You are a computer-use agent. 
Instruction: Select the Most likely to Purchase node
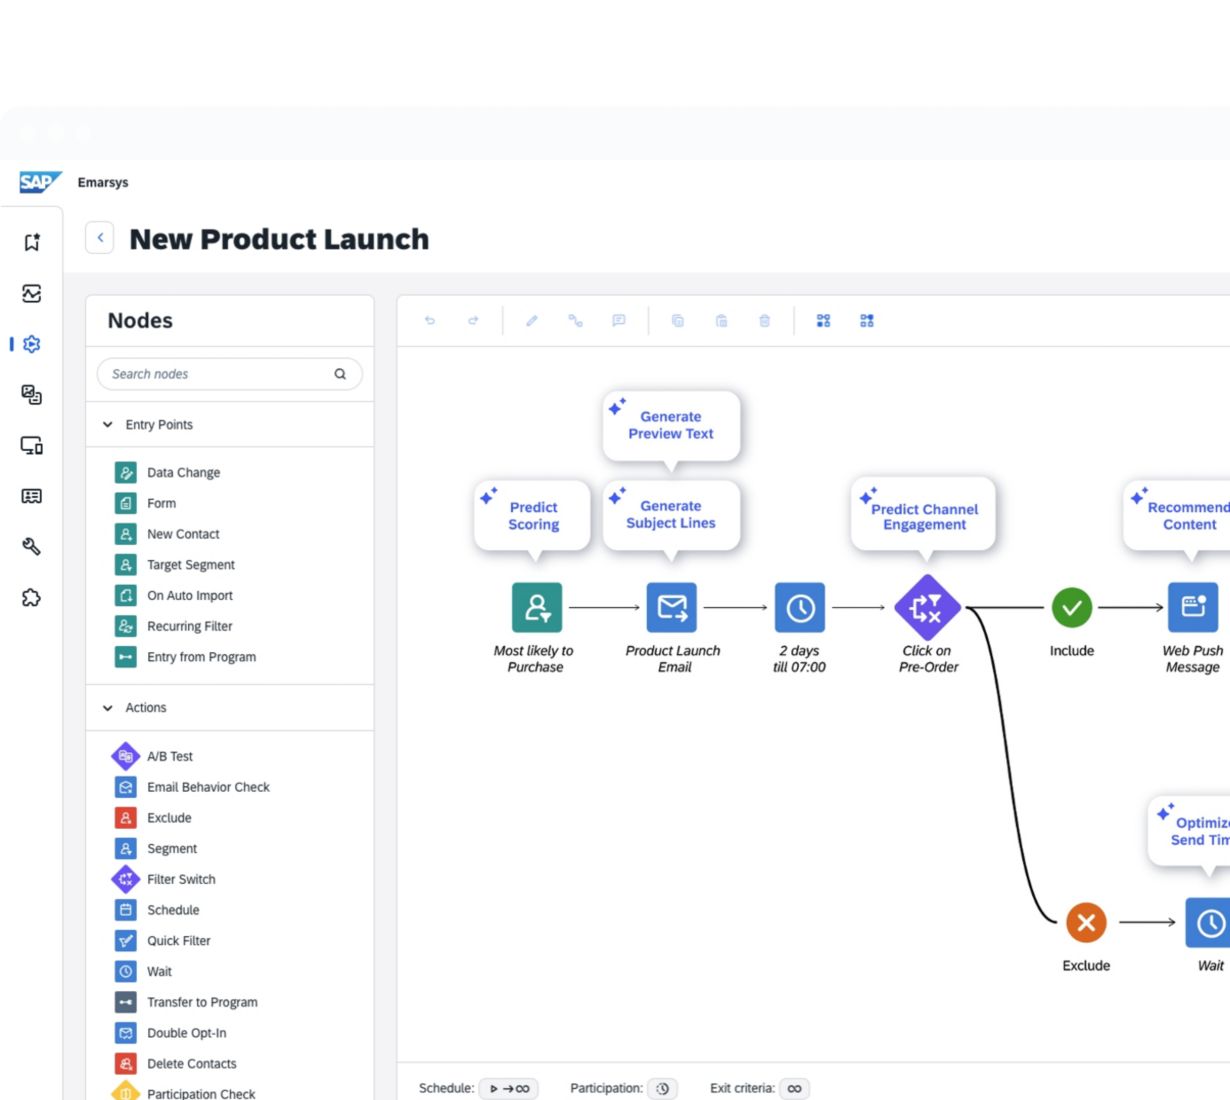537,608
